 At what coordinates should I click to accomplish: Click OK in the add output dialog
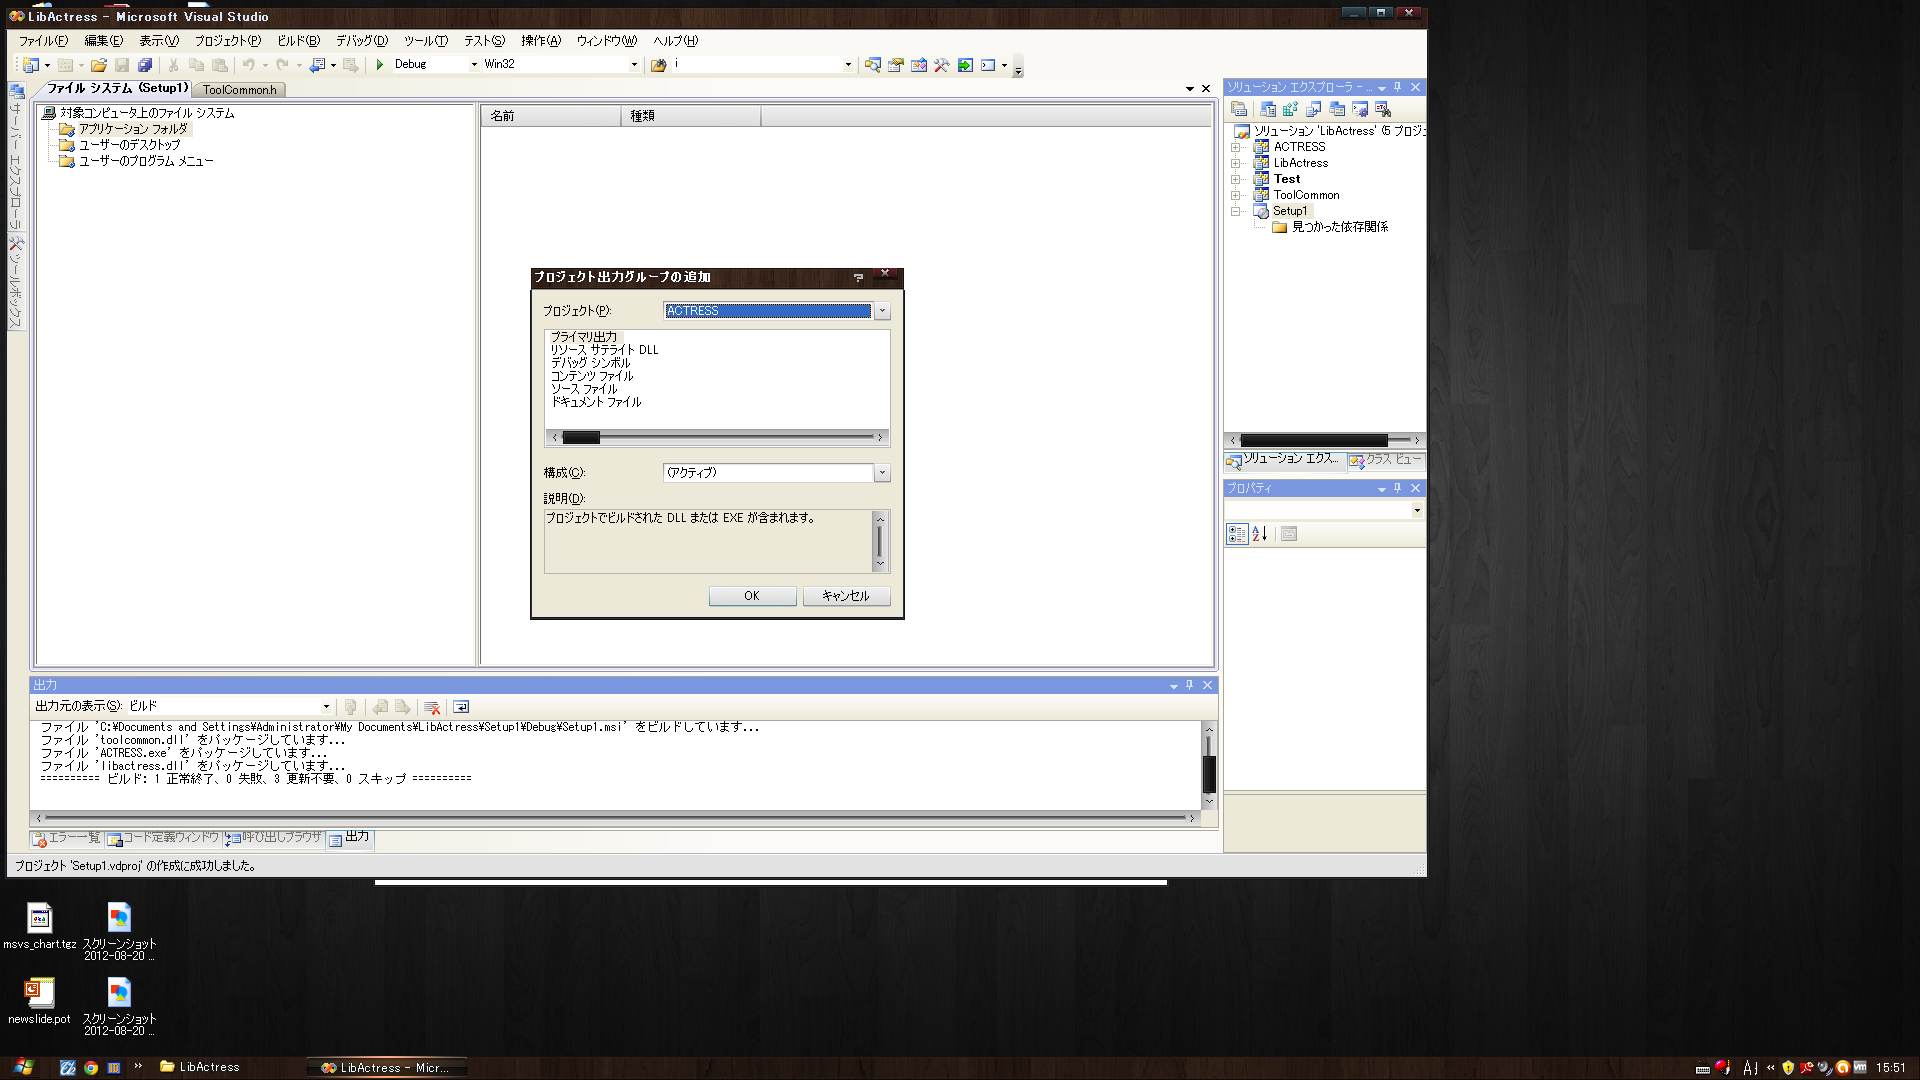[x=752, y=596]
